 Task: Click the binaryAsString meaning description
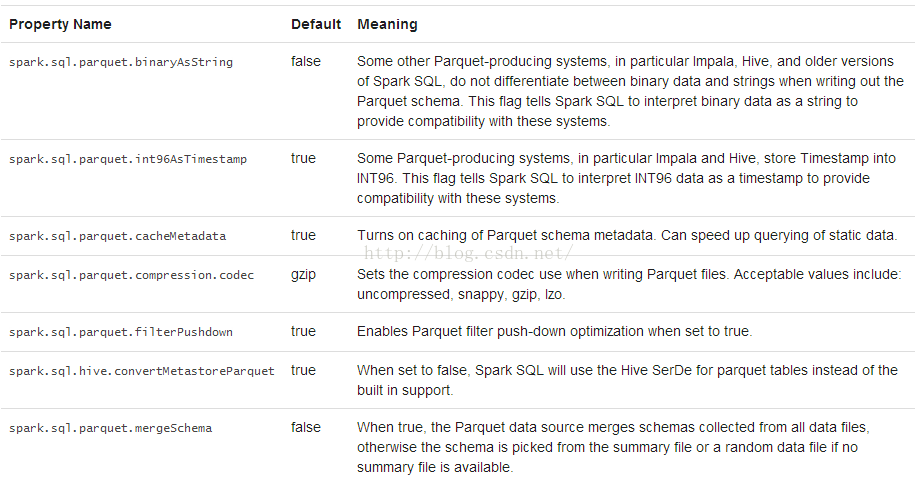coord(630,91)
